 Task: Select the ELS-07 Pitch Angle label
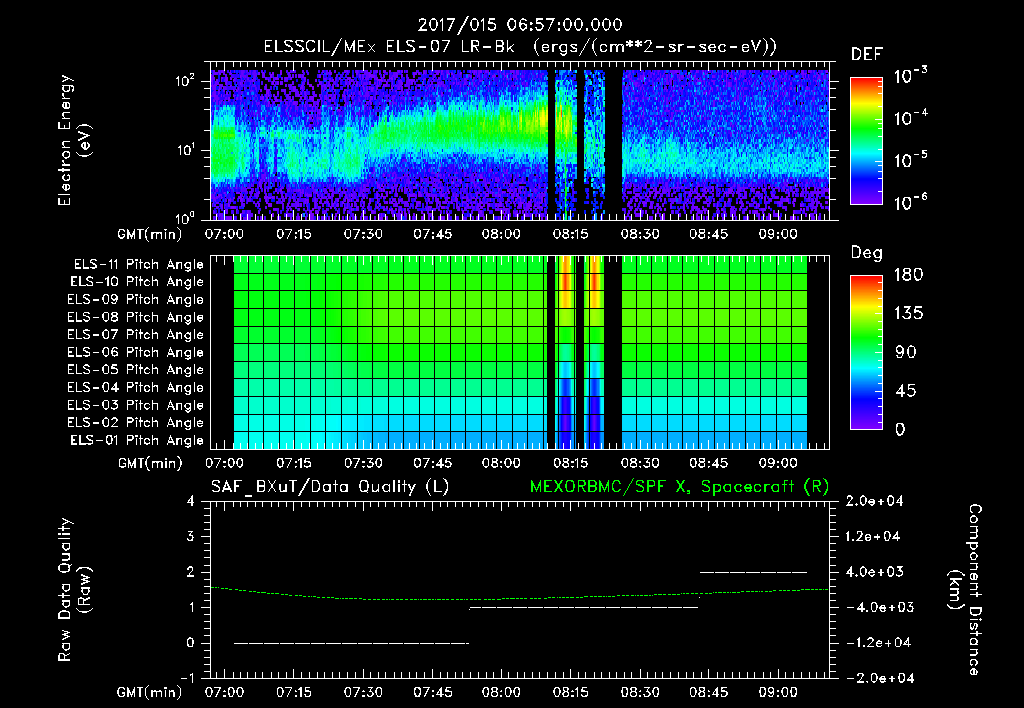[x=135, y=335]
